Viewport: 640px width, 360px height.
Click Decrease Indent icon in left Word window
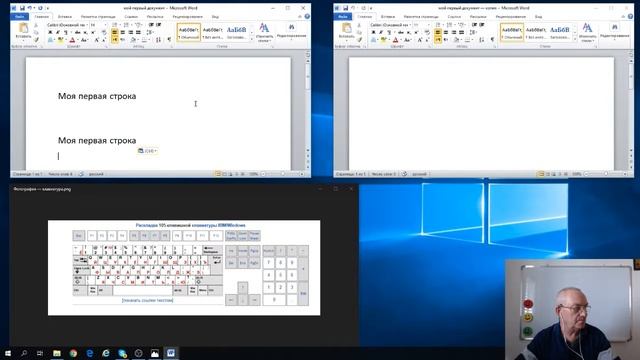[151, 25]
